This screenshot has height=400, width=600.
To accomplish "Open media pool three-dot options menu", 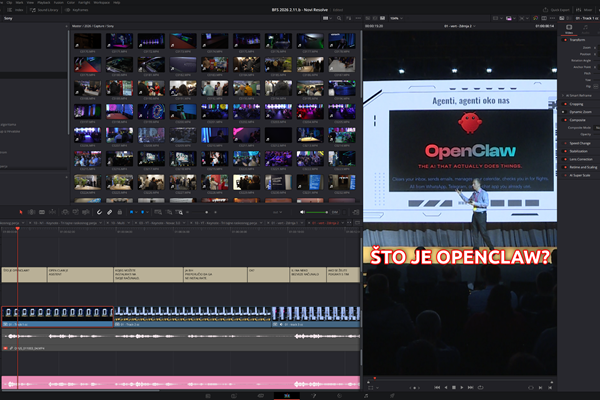I will pyautogui.click(x=358, y=18).
